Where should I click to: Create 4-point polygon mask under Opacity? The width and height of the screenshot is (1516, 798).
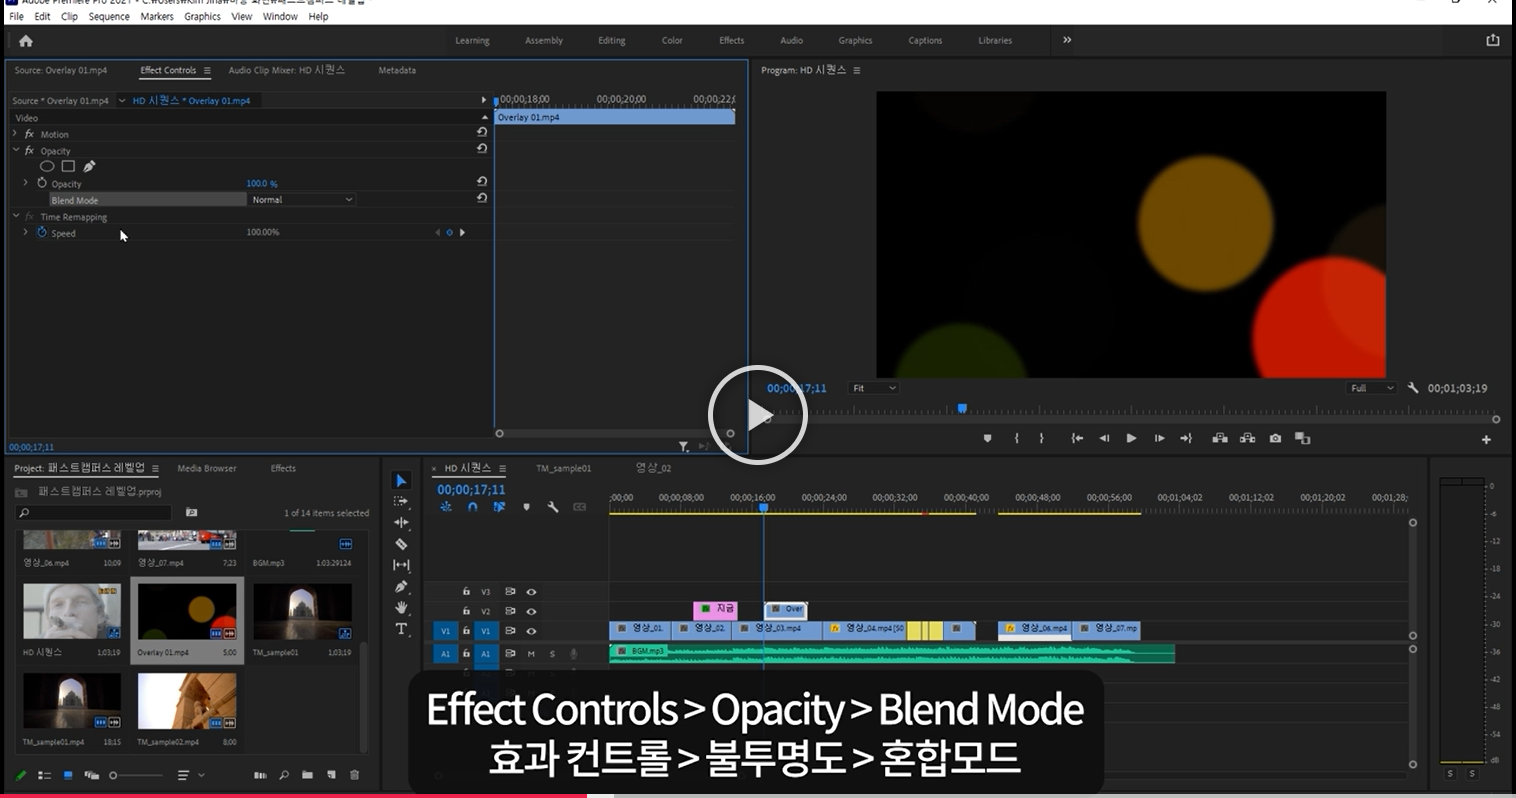click(68, 166)
